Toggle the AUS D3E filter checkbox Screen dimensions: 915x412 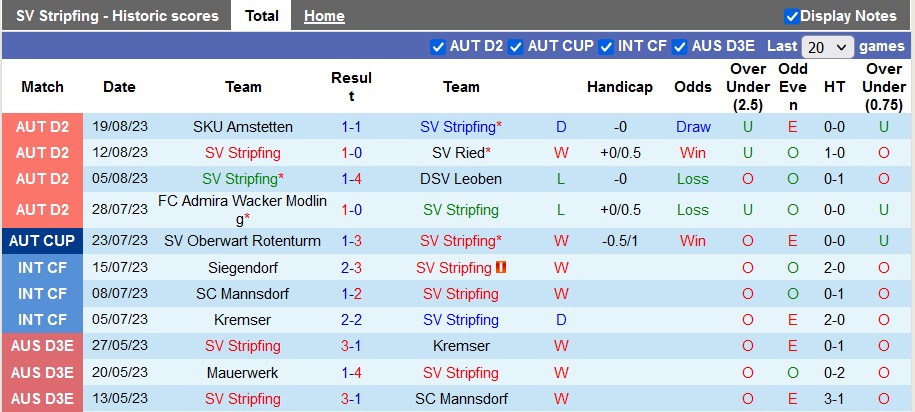pos(680,46)
